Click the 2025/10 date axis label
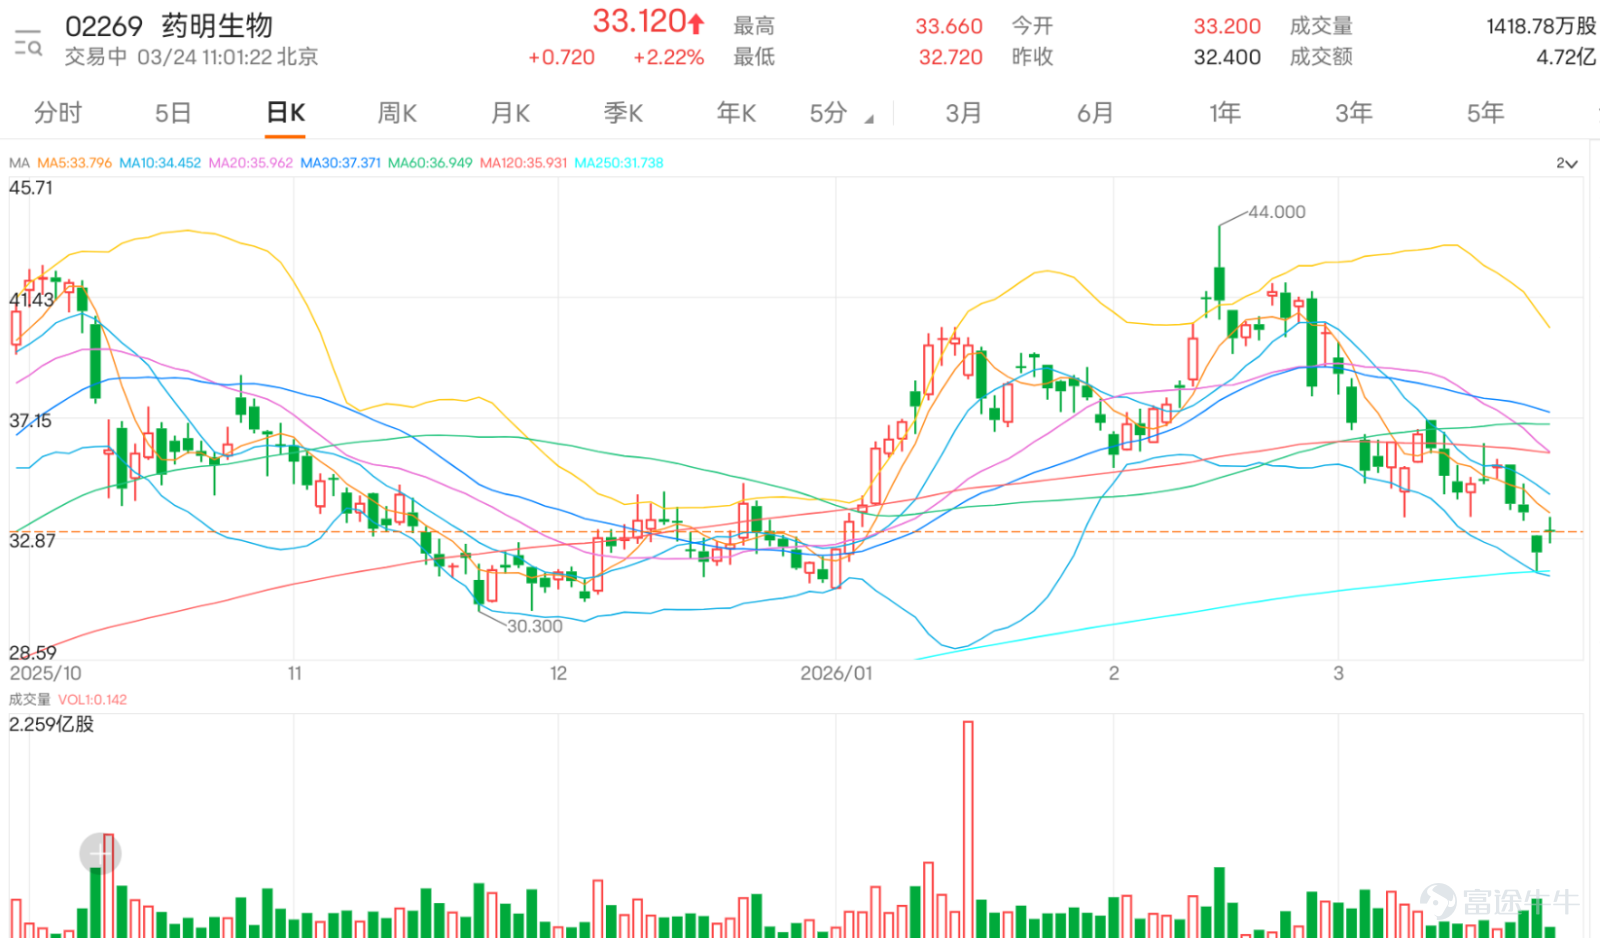 click(x=45, y=674)
